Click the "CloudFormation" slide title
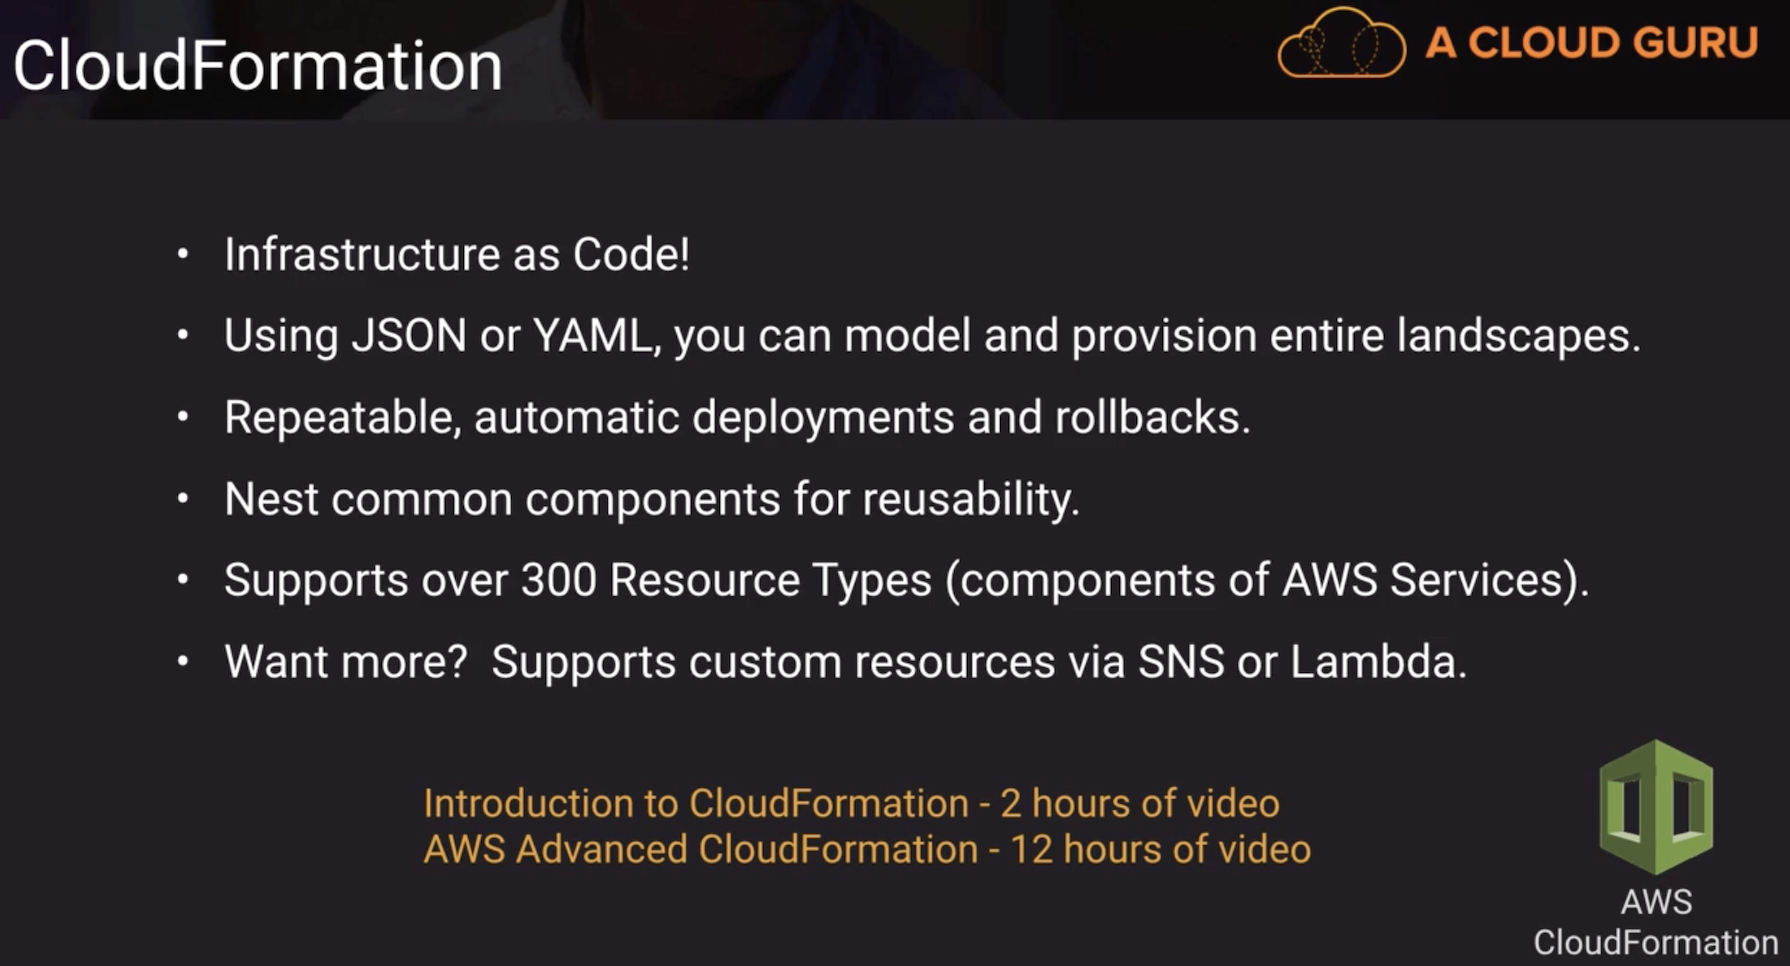 coord(257,66)
